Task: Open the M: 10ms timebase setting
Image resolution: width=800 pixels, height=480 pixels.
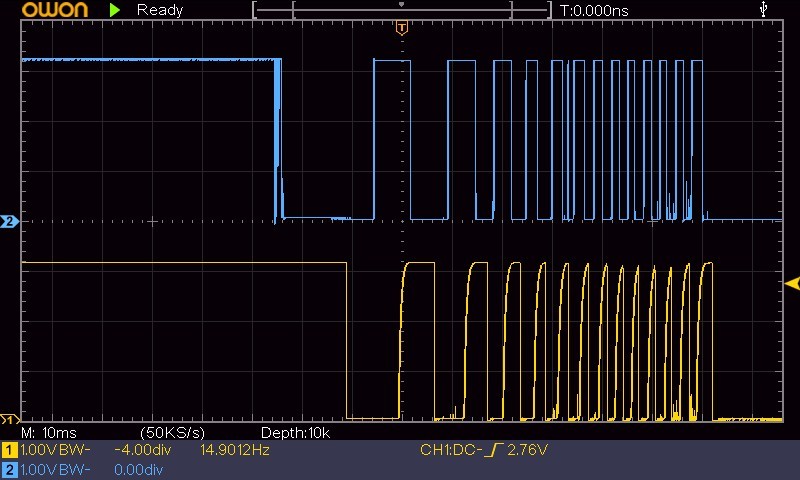Action: [49, 433]
